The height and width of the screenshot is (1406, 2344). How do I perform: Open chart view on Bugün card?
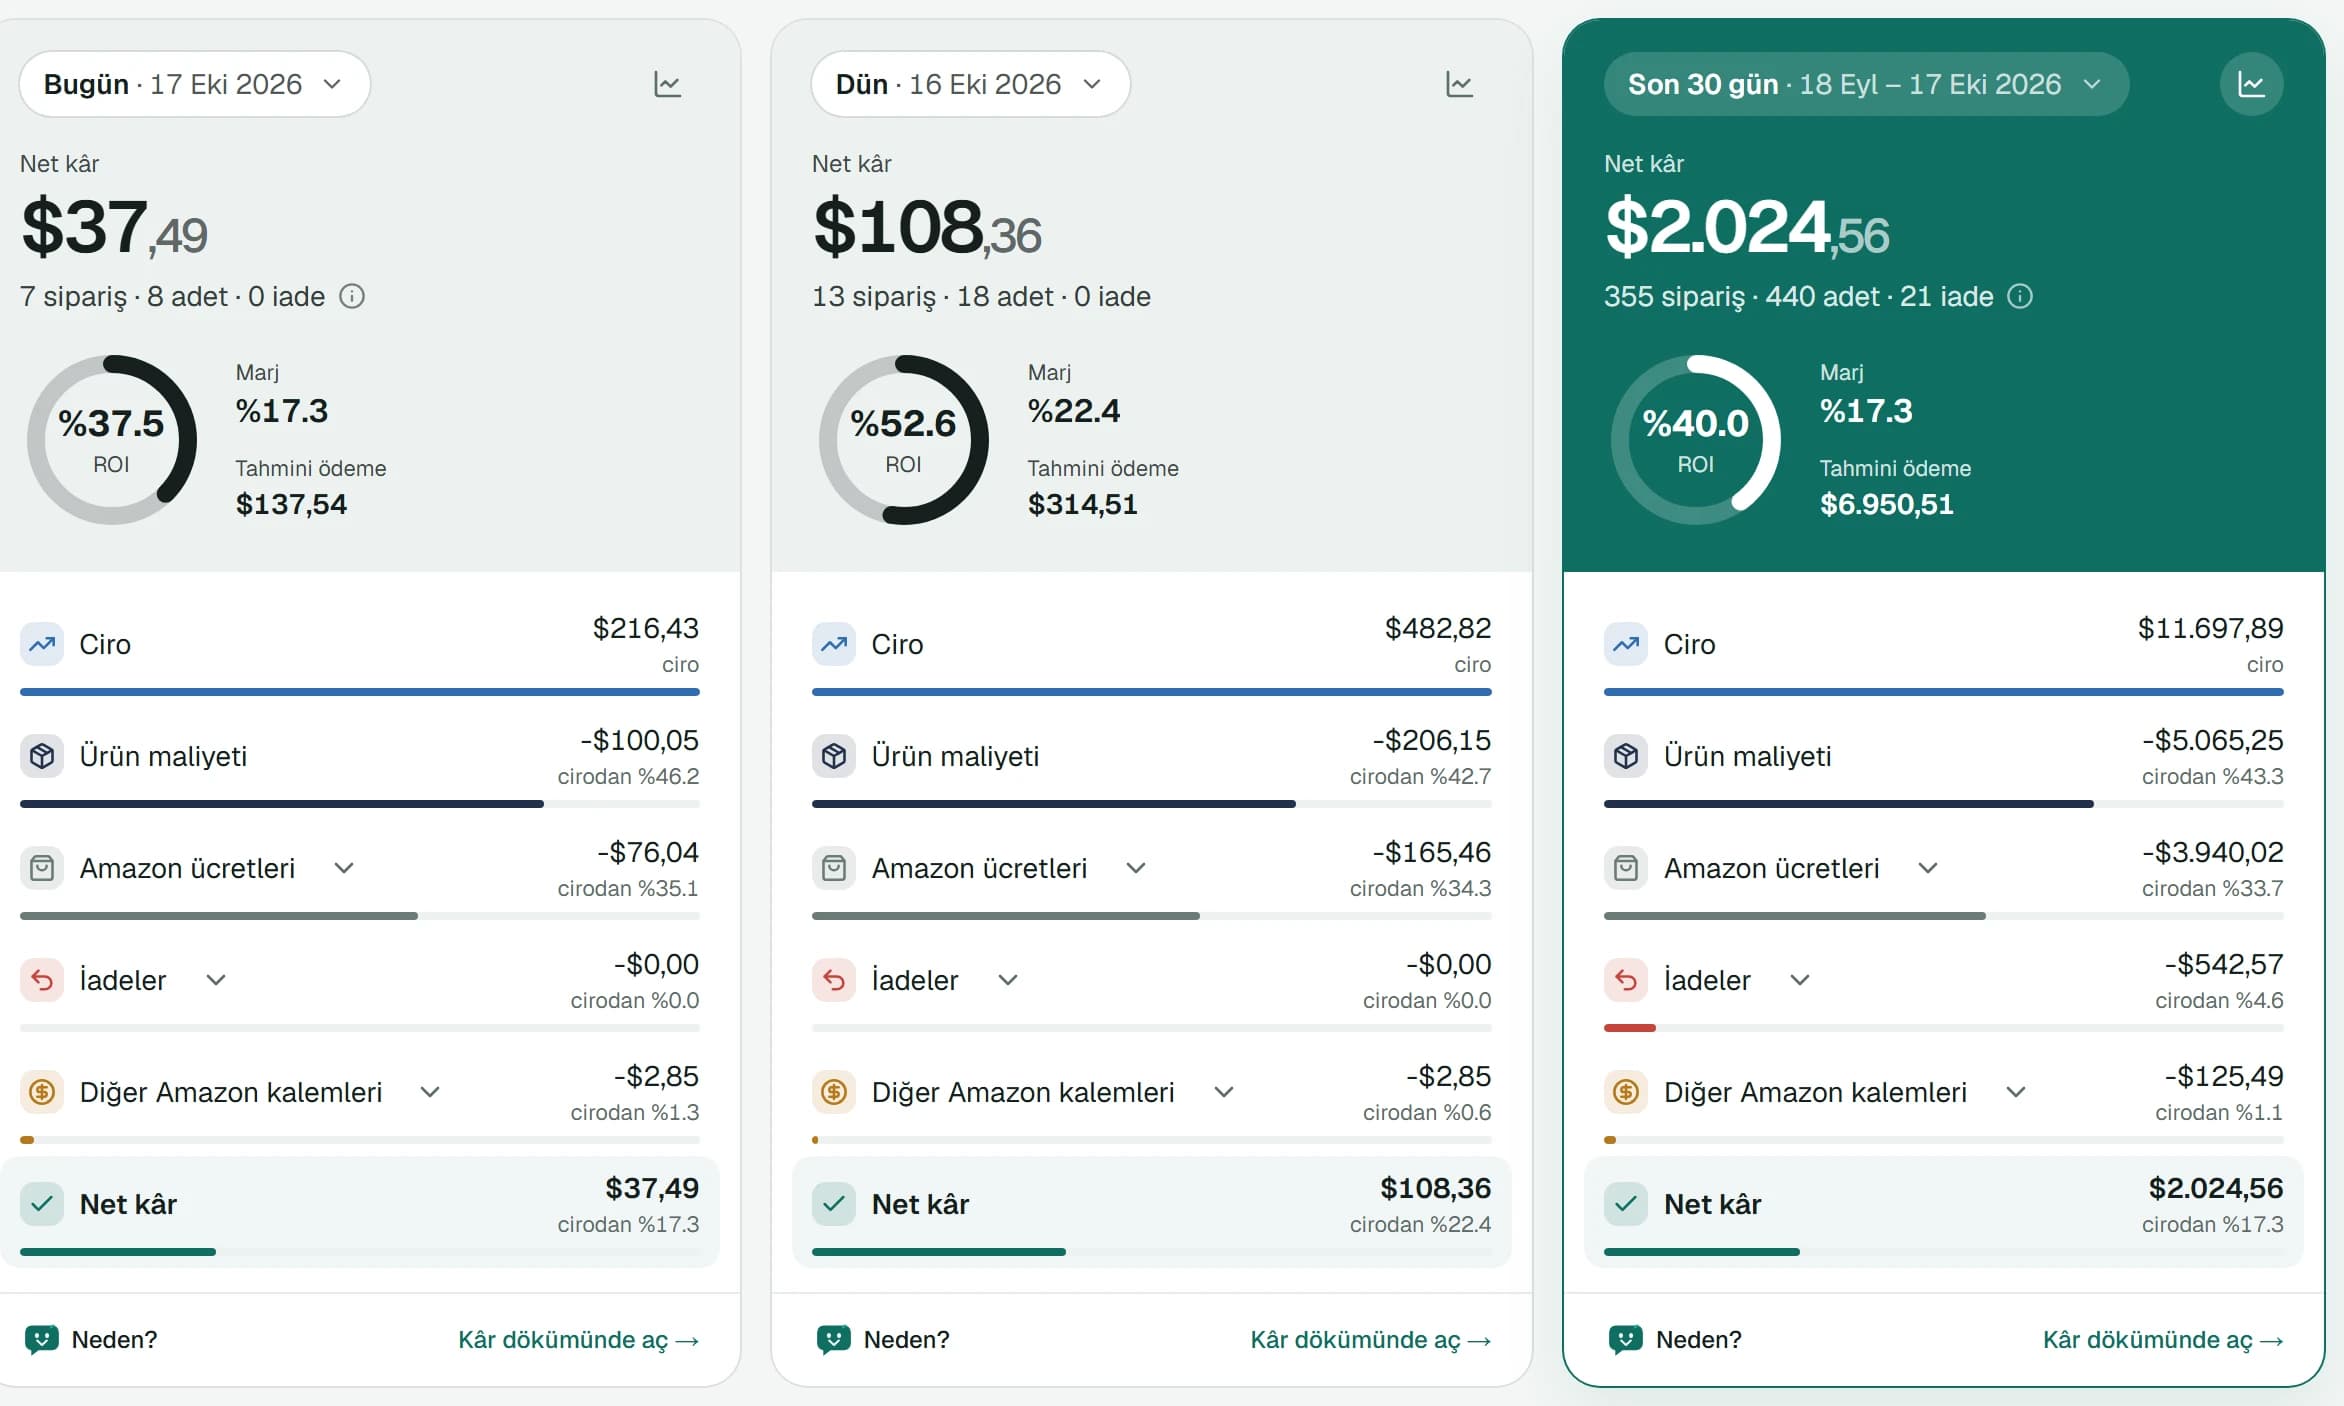[667, 84]
